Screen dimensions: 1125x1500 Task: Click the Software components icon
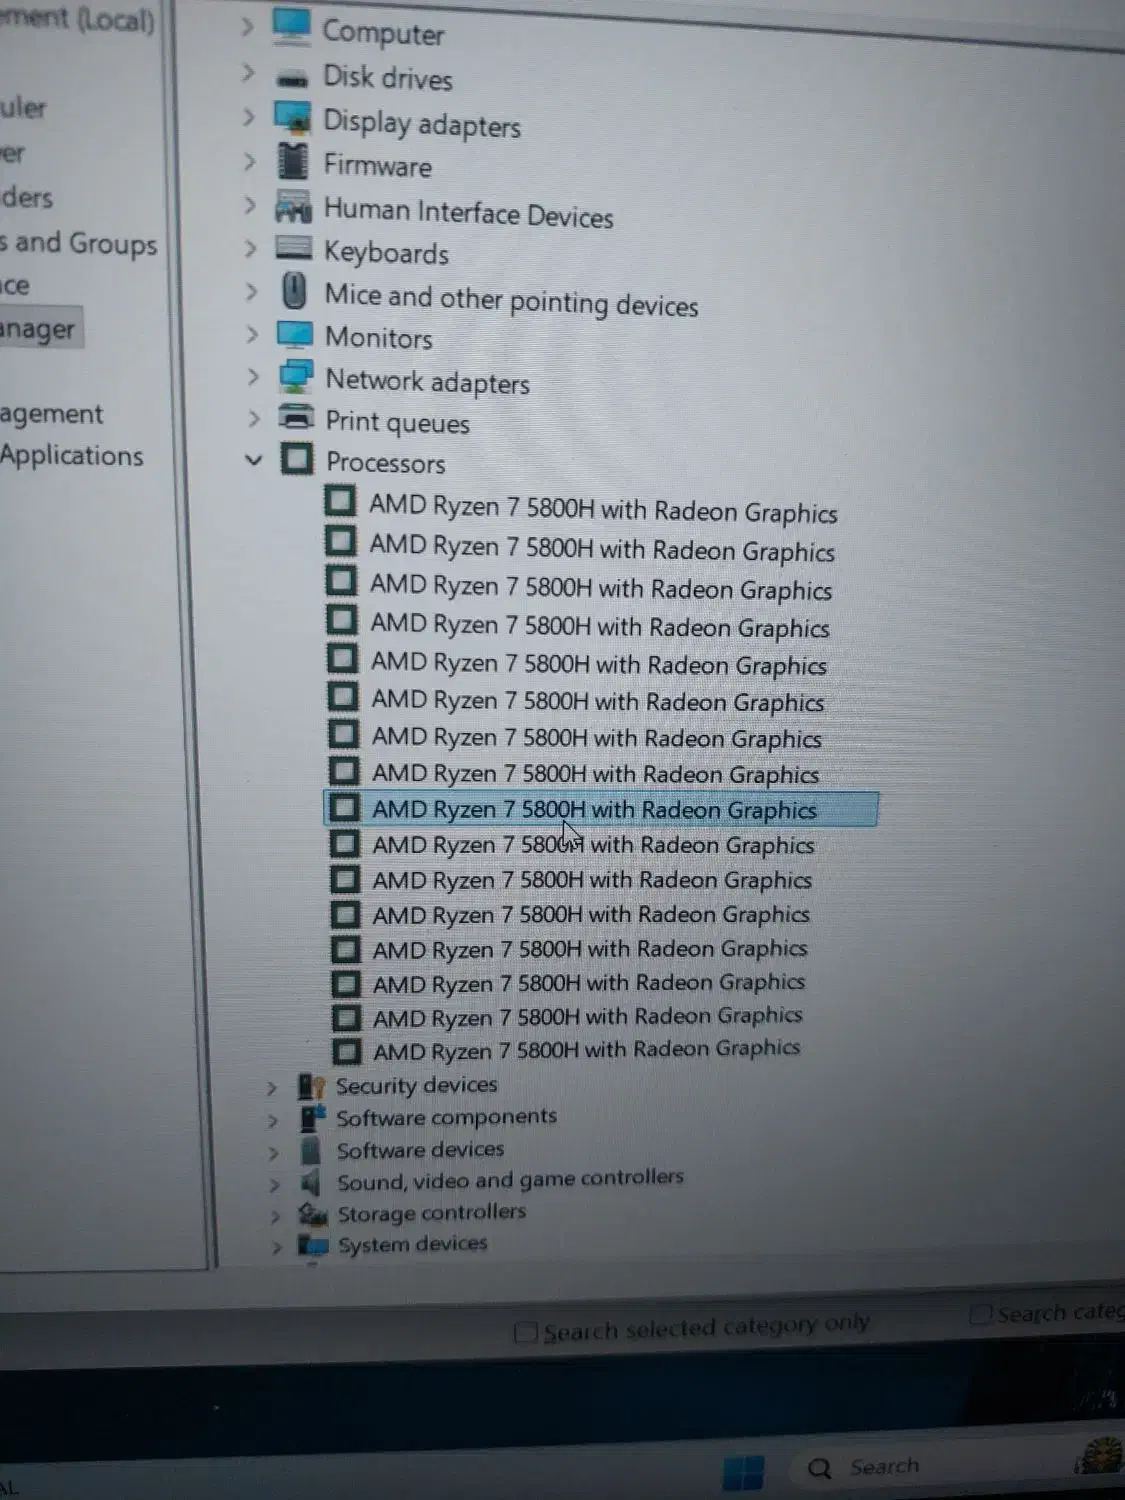[313, 1118]
